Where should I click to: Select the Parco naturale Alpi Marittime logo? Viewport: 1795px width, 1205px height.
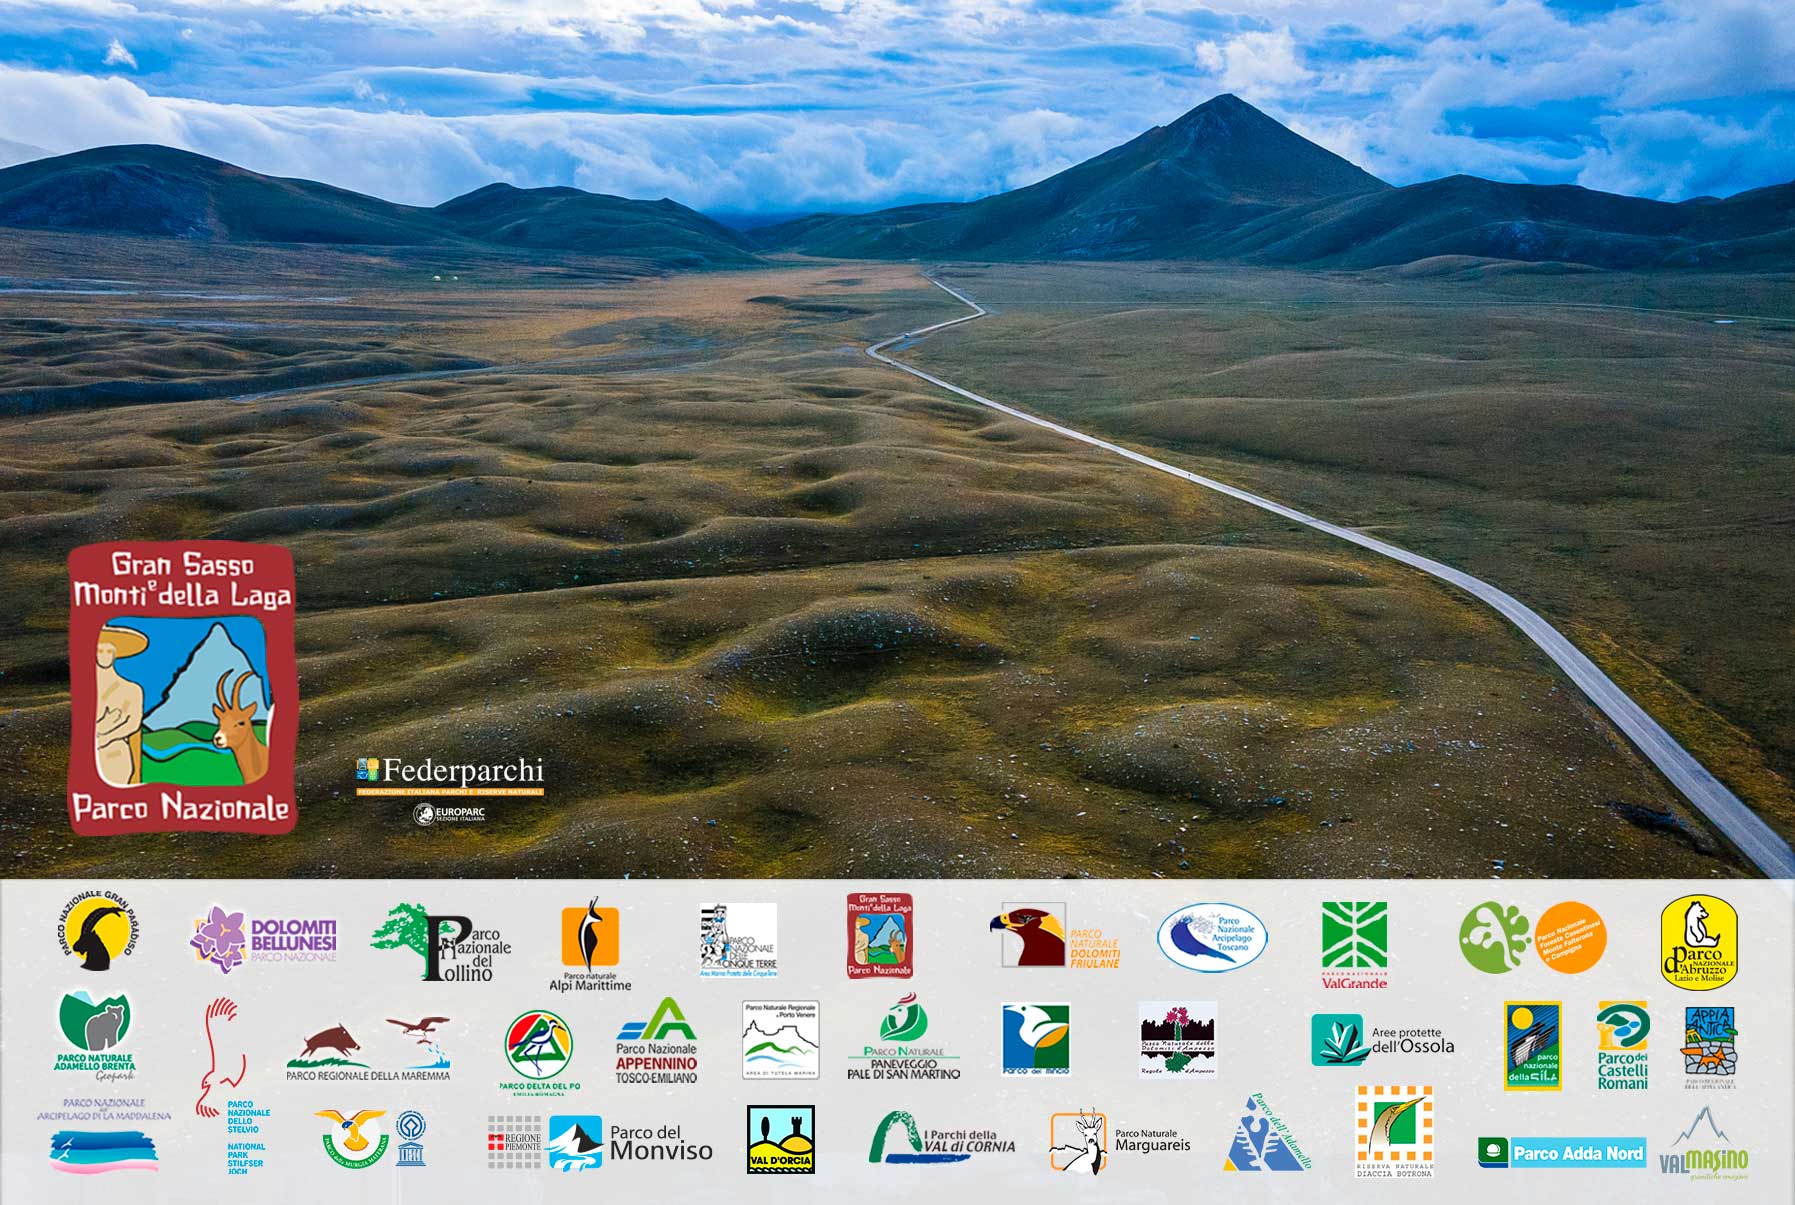pyautogui.click(x=590, y=944)
